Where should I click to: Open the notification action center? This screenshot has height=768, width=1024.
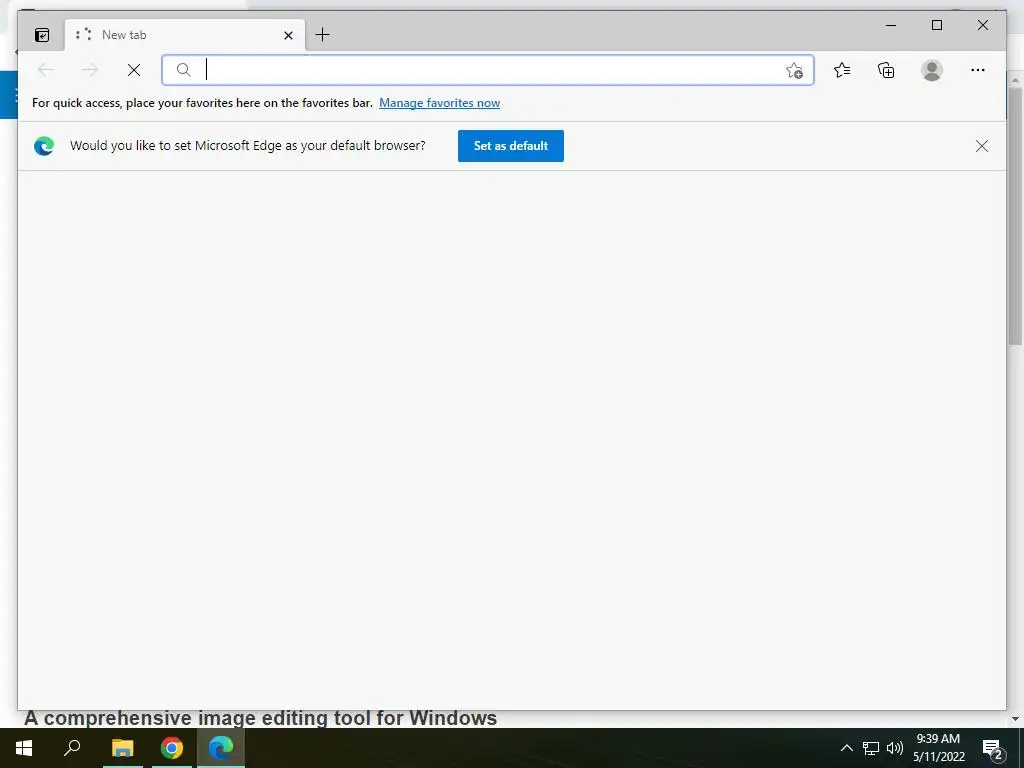992,748
